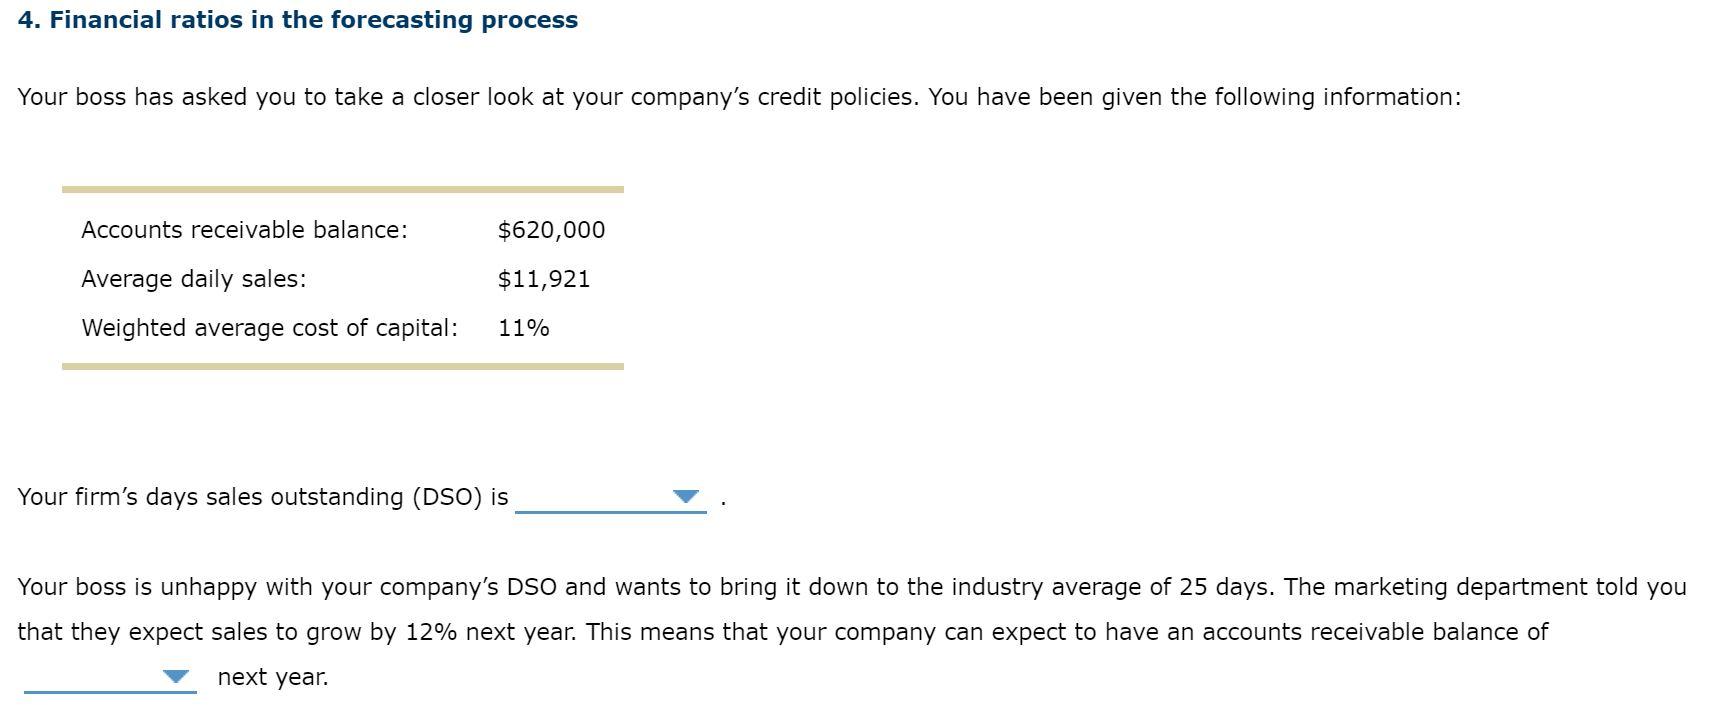
Task: Click the blue arrow before 'next year'
Action: click(175, 677)
